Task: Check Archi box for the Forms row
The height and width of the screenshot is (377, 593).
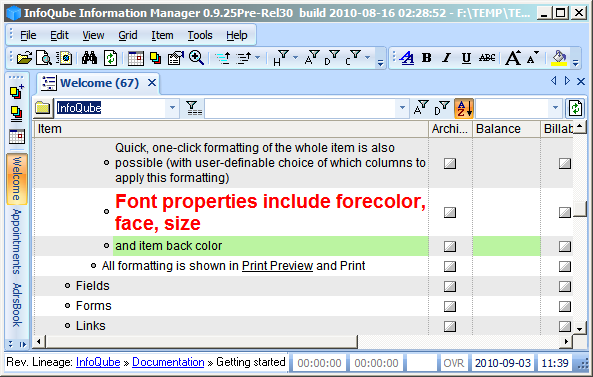Action: coord(450,306)
